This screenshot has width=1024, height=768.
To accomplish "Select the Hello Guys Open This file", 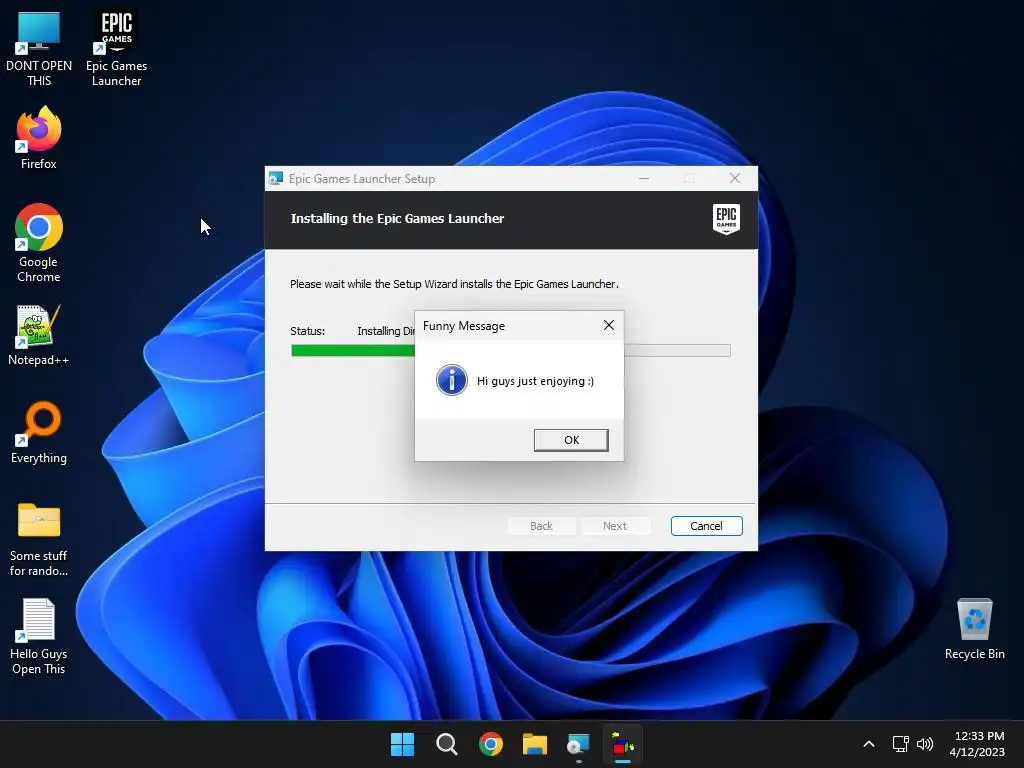I will click(39, 637).
